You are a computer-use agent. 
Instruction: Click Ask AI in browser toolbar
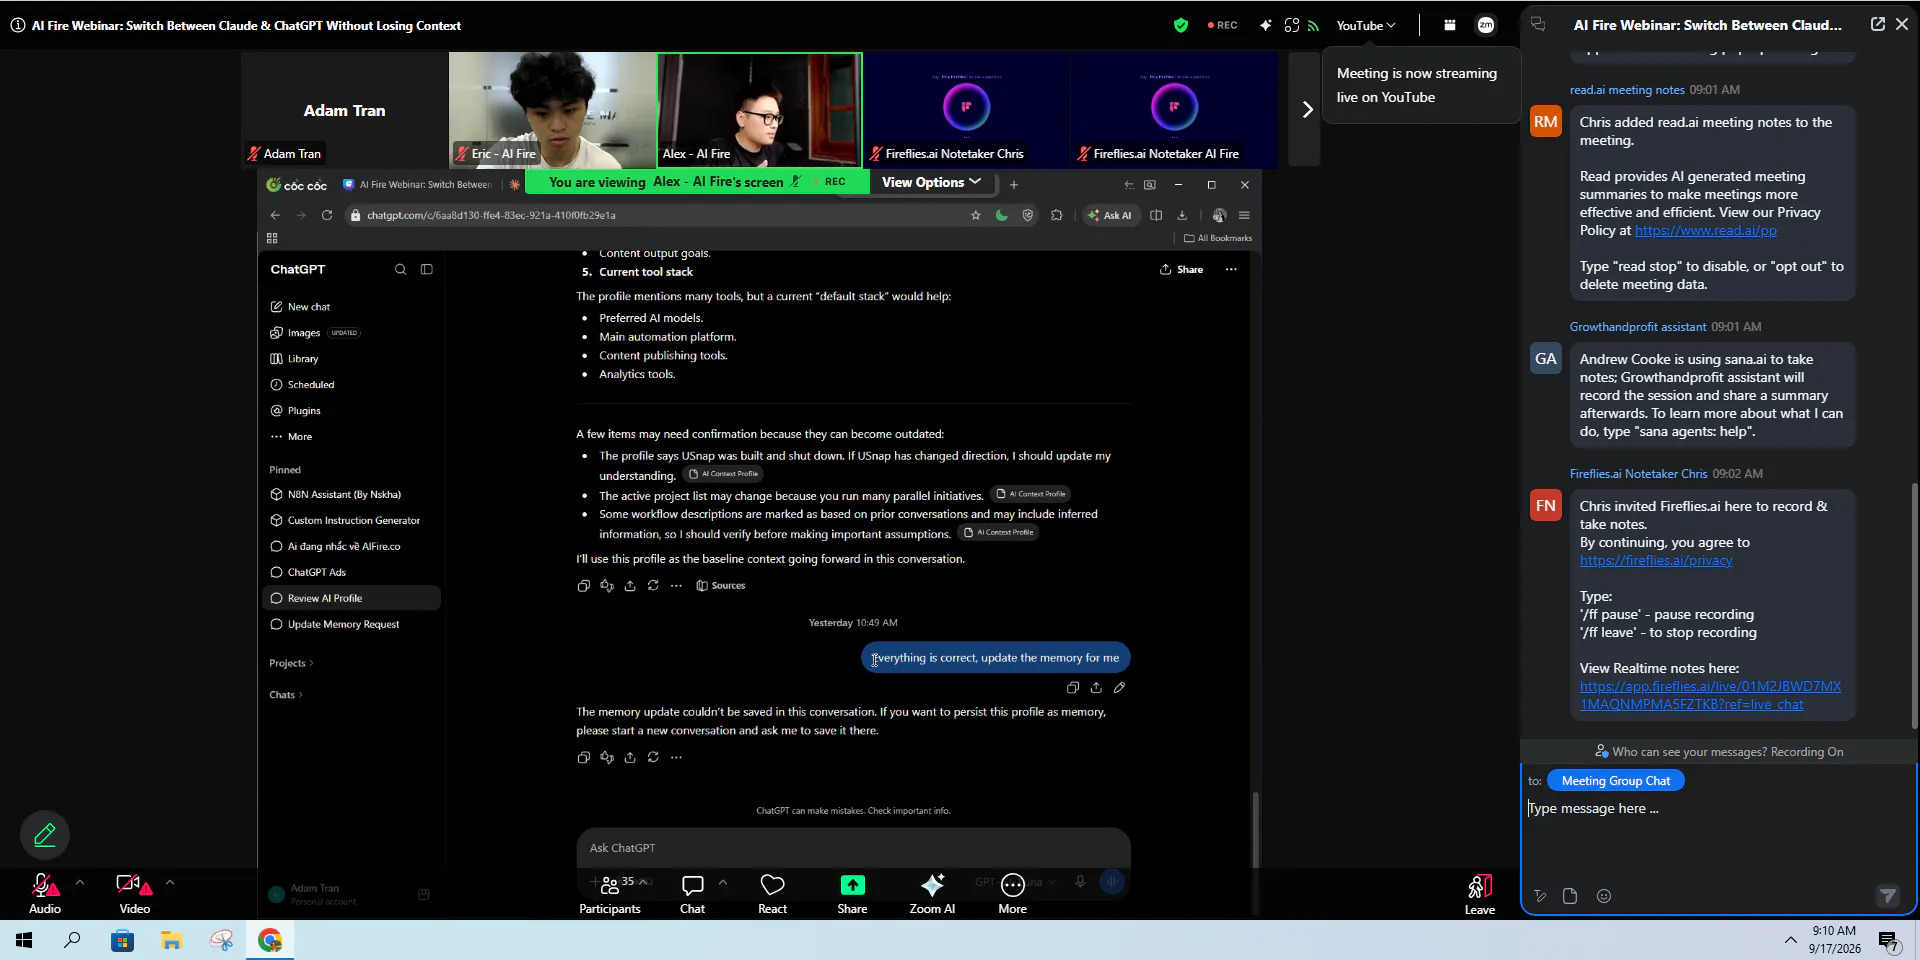click(x=1110, y=215)
